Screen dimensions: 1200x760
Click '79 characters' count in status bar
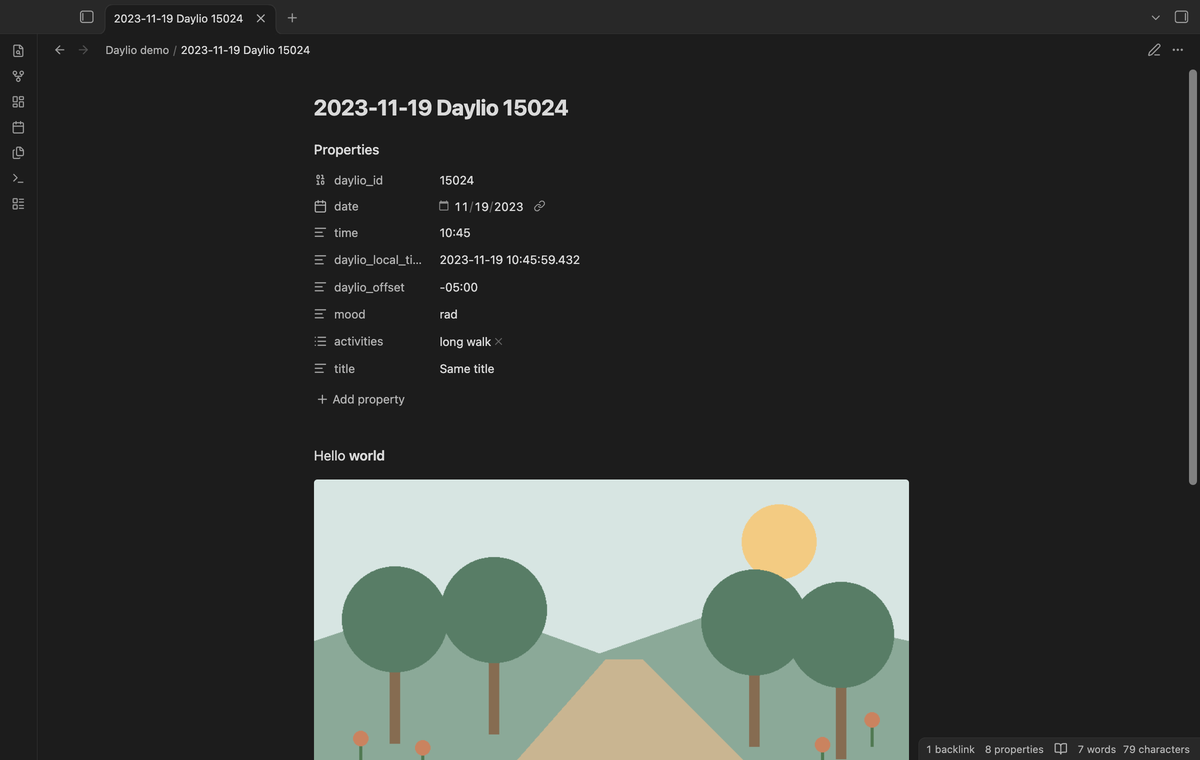click(1156, 749)
